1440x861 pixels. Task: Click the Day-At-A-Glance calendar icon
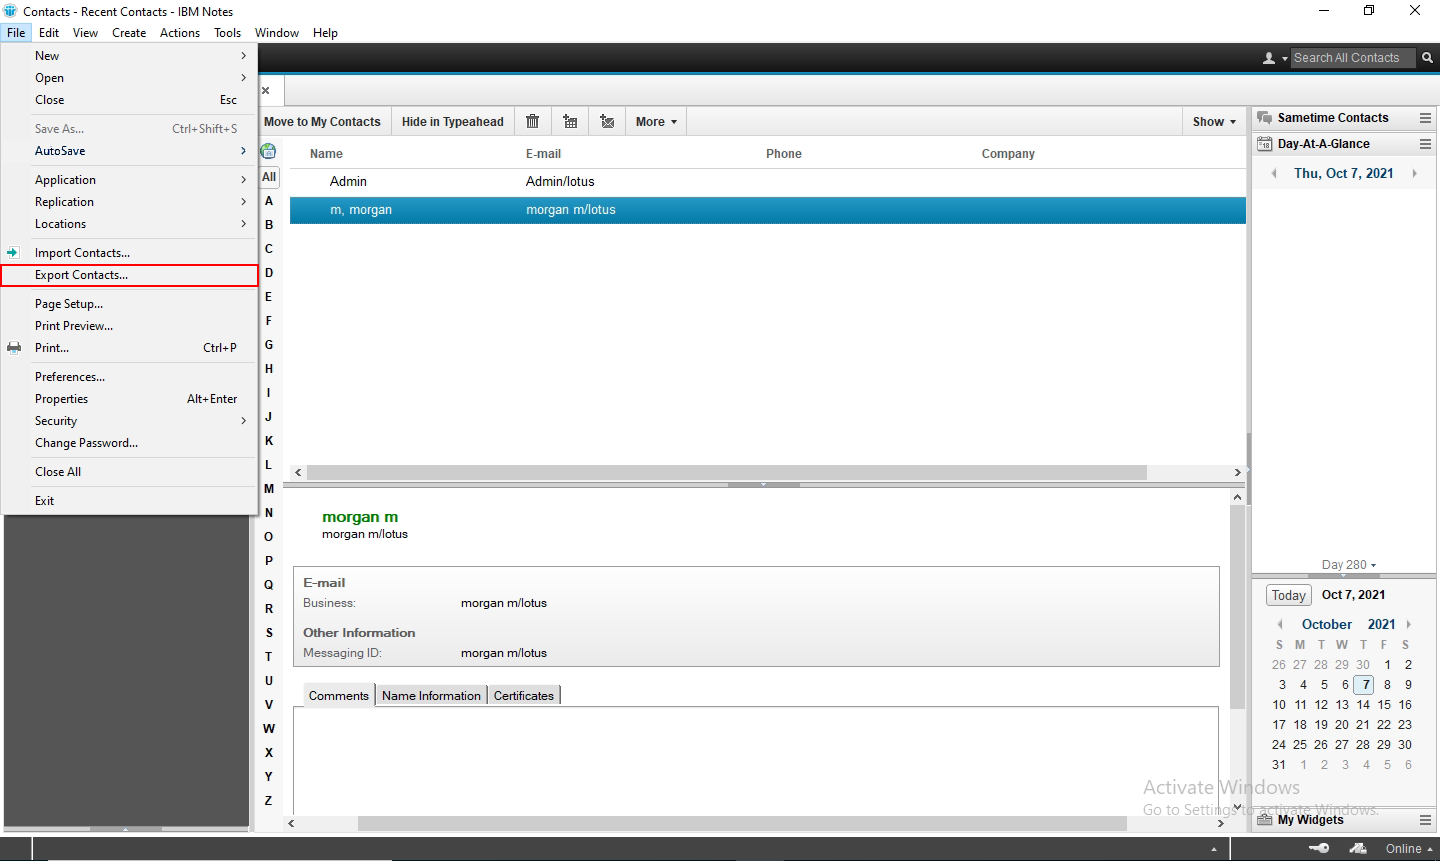pos(1265,144)
